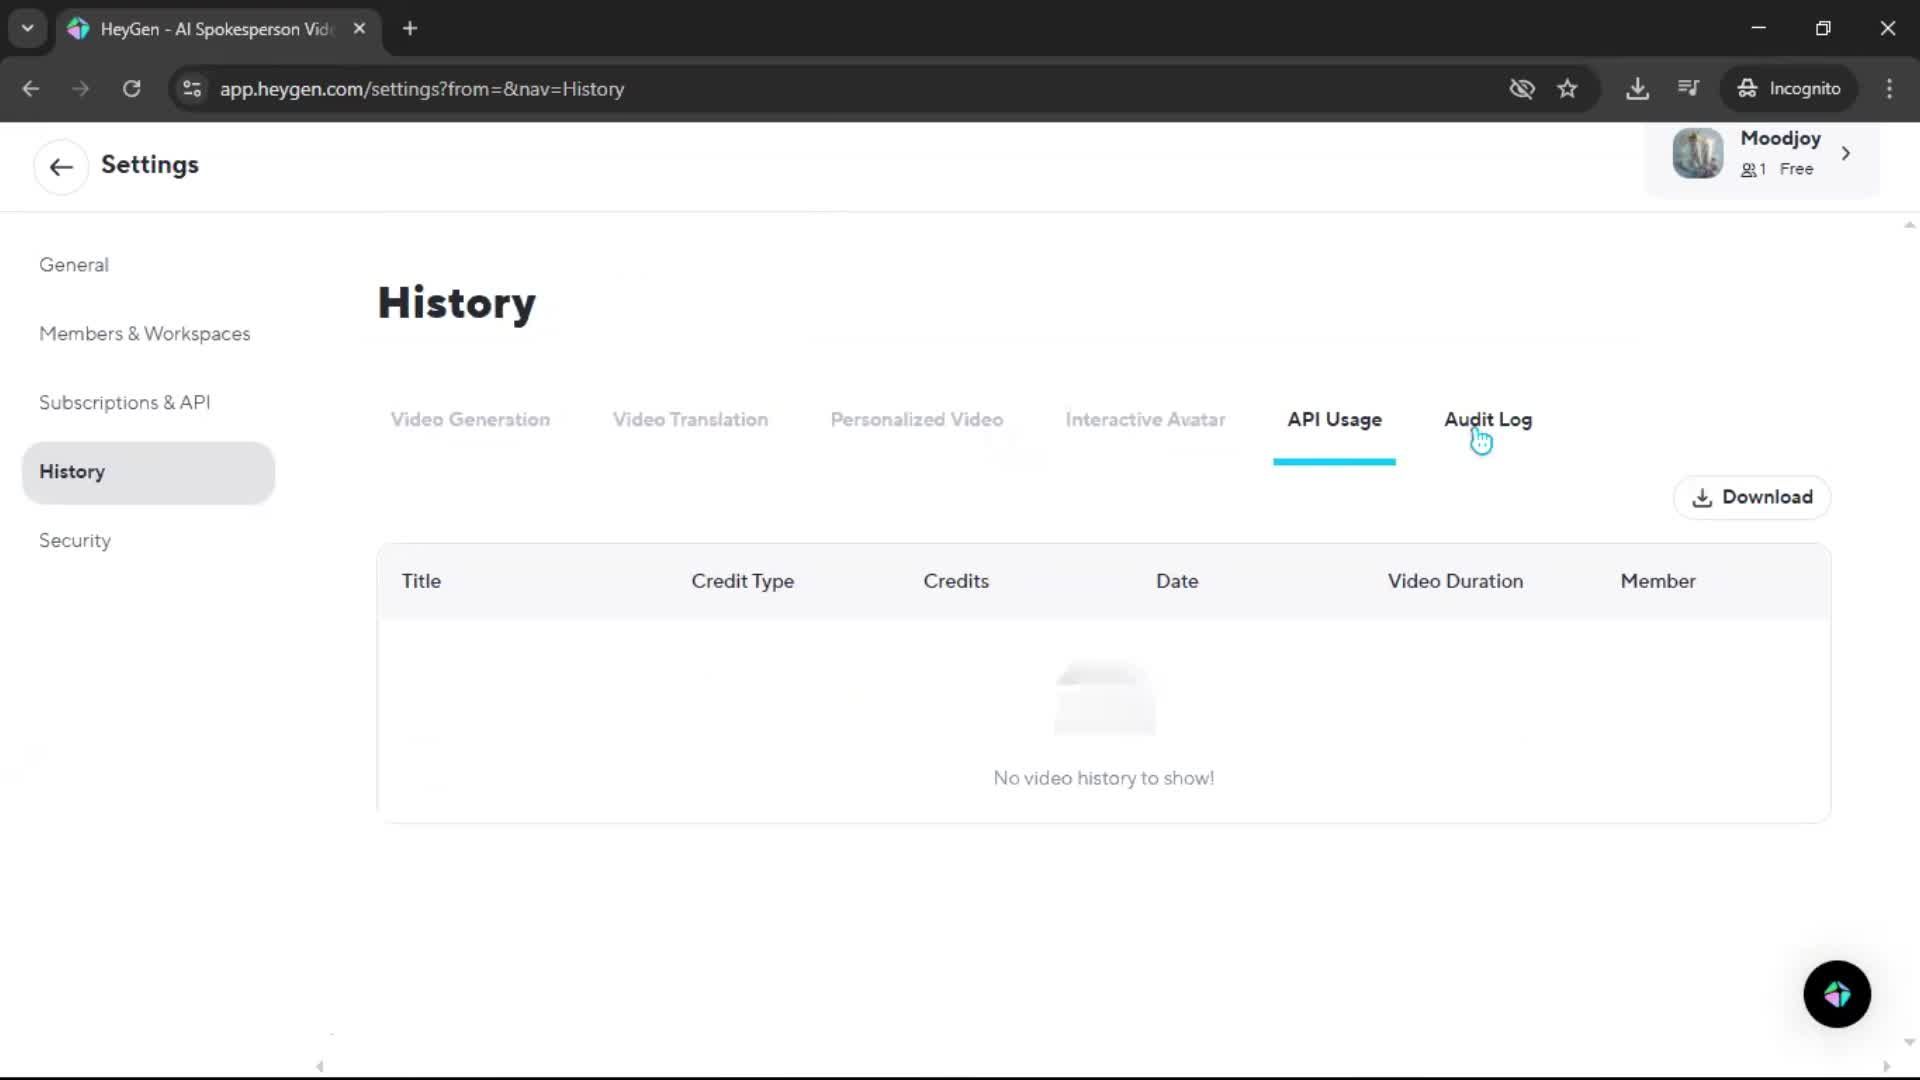1920x1080 pixels.
Task: Click the Settings back arrow icon
Action: tap(61, 166)
